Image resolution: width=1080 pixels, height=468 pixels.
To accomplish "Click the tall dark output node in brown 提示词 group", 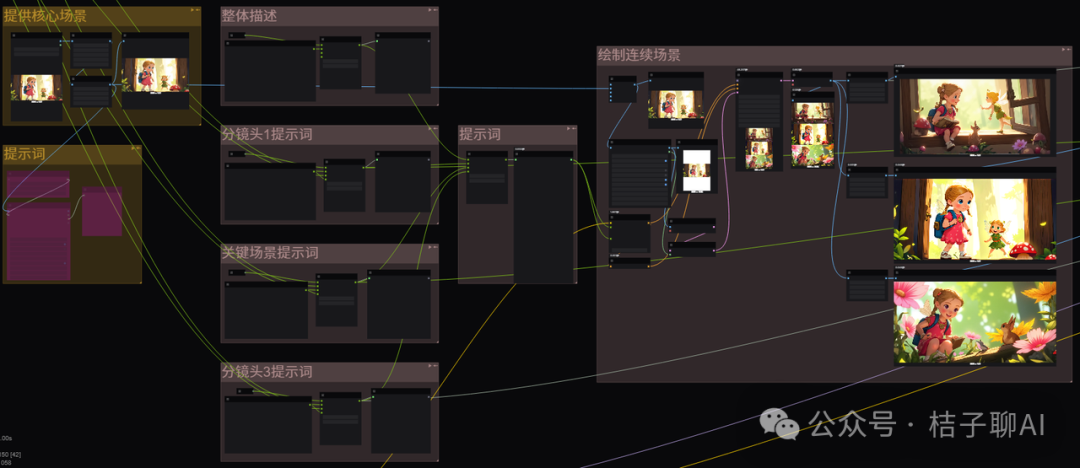I will pyautogui.click(x=543, y=217).
